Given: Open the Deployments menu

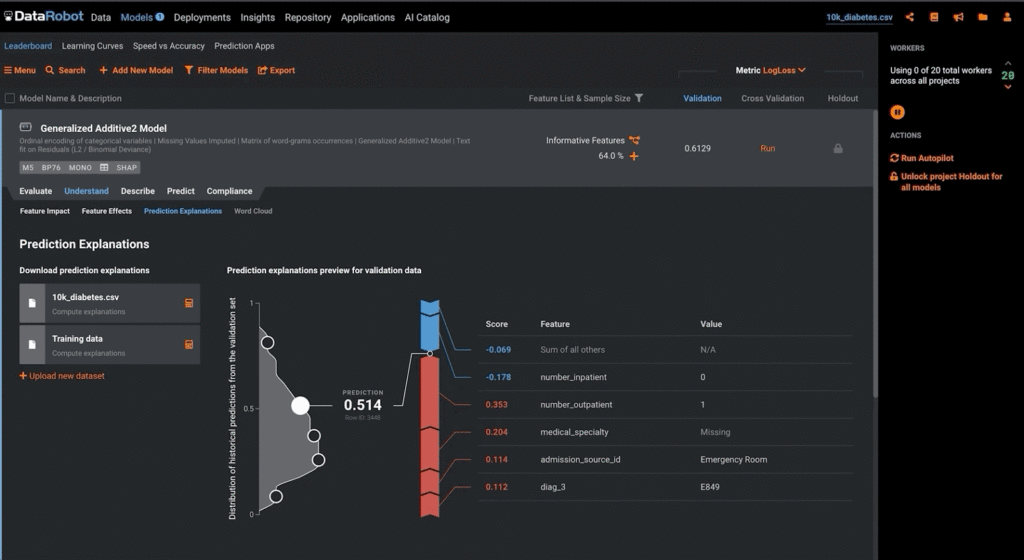Looking at the screenshot, I should [x=202, y=17].
